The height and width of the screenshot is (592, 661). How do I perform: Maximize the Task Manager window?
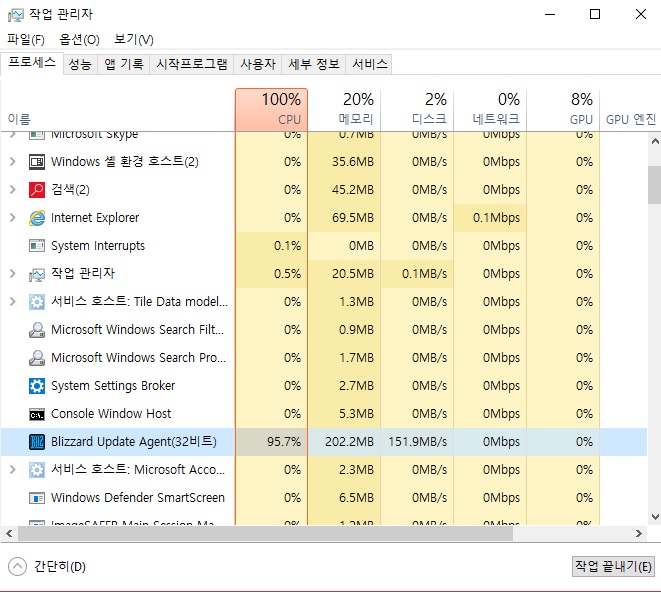click(595, 14)
